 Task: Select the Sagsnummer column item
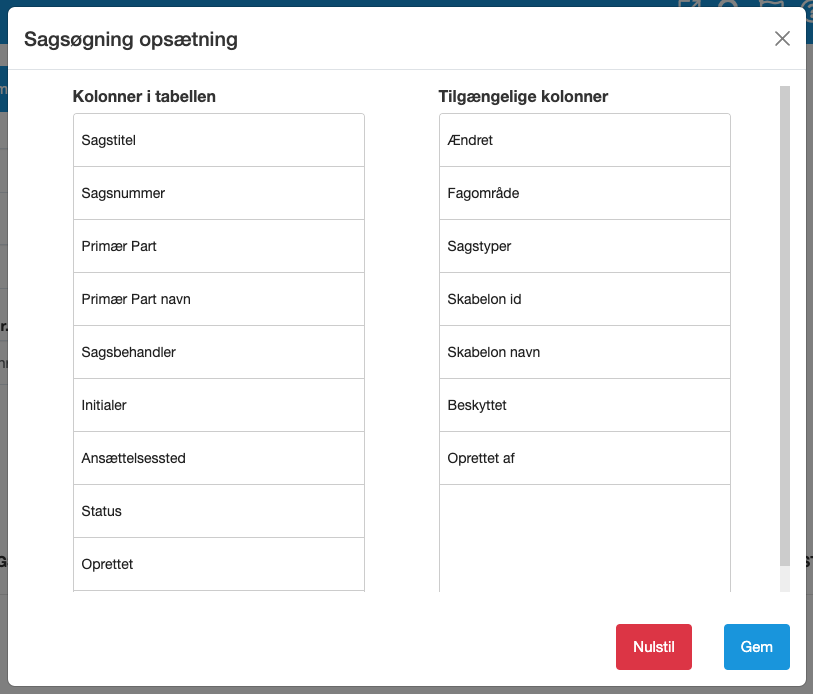tap(218, 193)
